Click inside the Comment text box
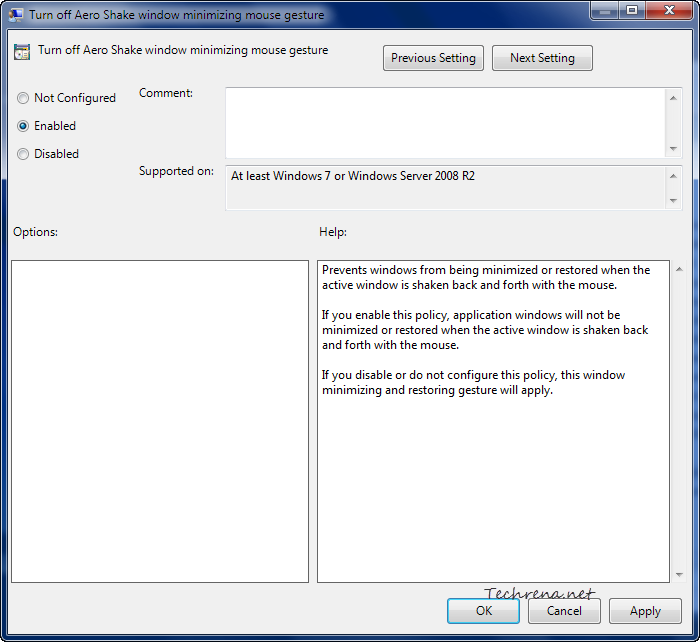Viewport: 700px width, 642px height. (445, 123)
